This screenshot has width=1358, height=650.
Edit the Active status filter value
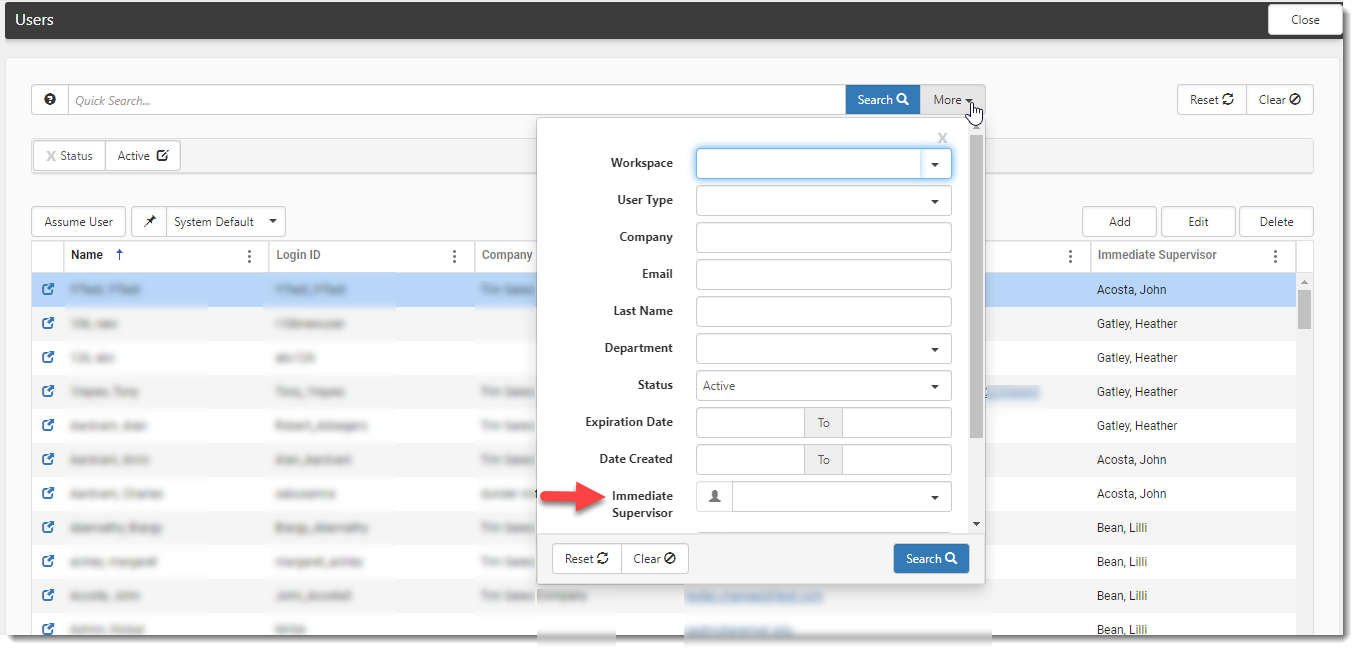pos(162,156)
